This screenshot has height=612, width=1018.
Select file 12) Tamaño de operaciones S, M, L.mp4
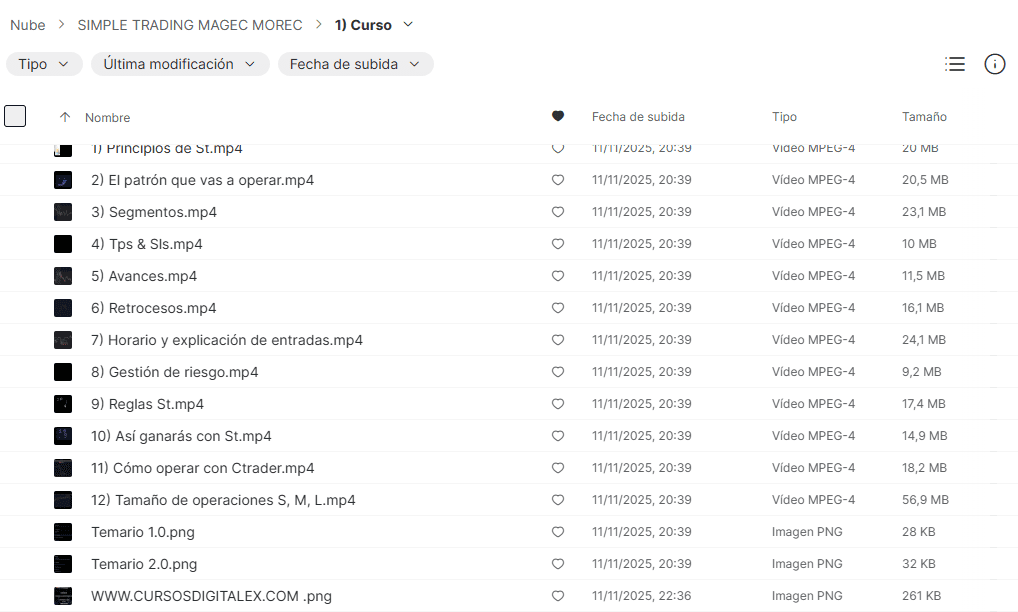tap(223, 500)
